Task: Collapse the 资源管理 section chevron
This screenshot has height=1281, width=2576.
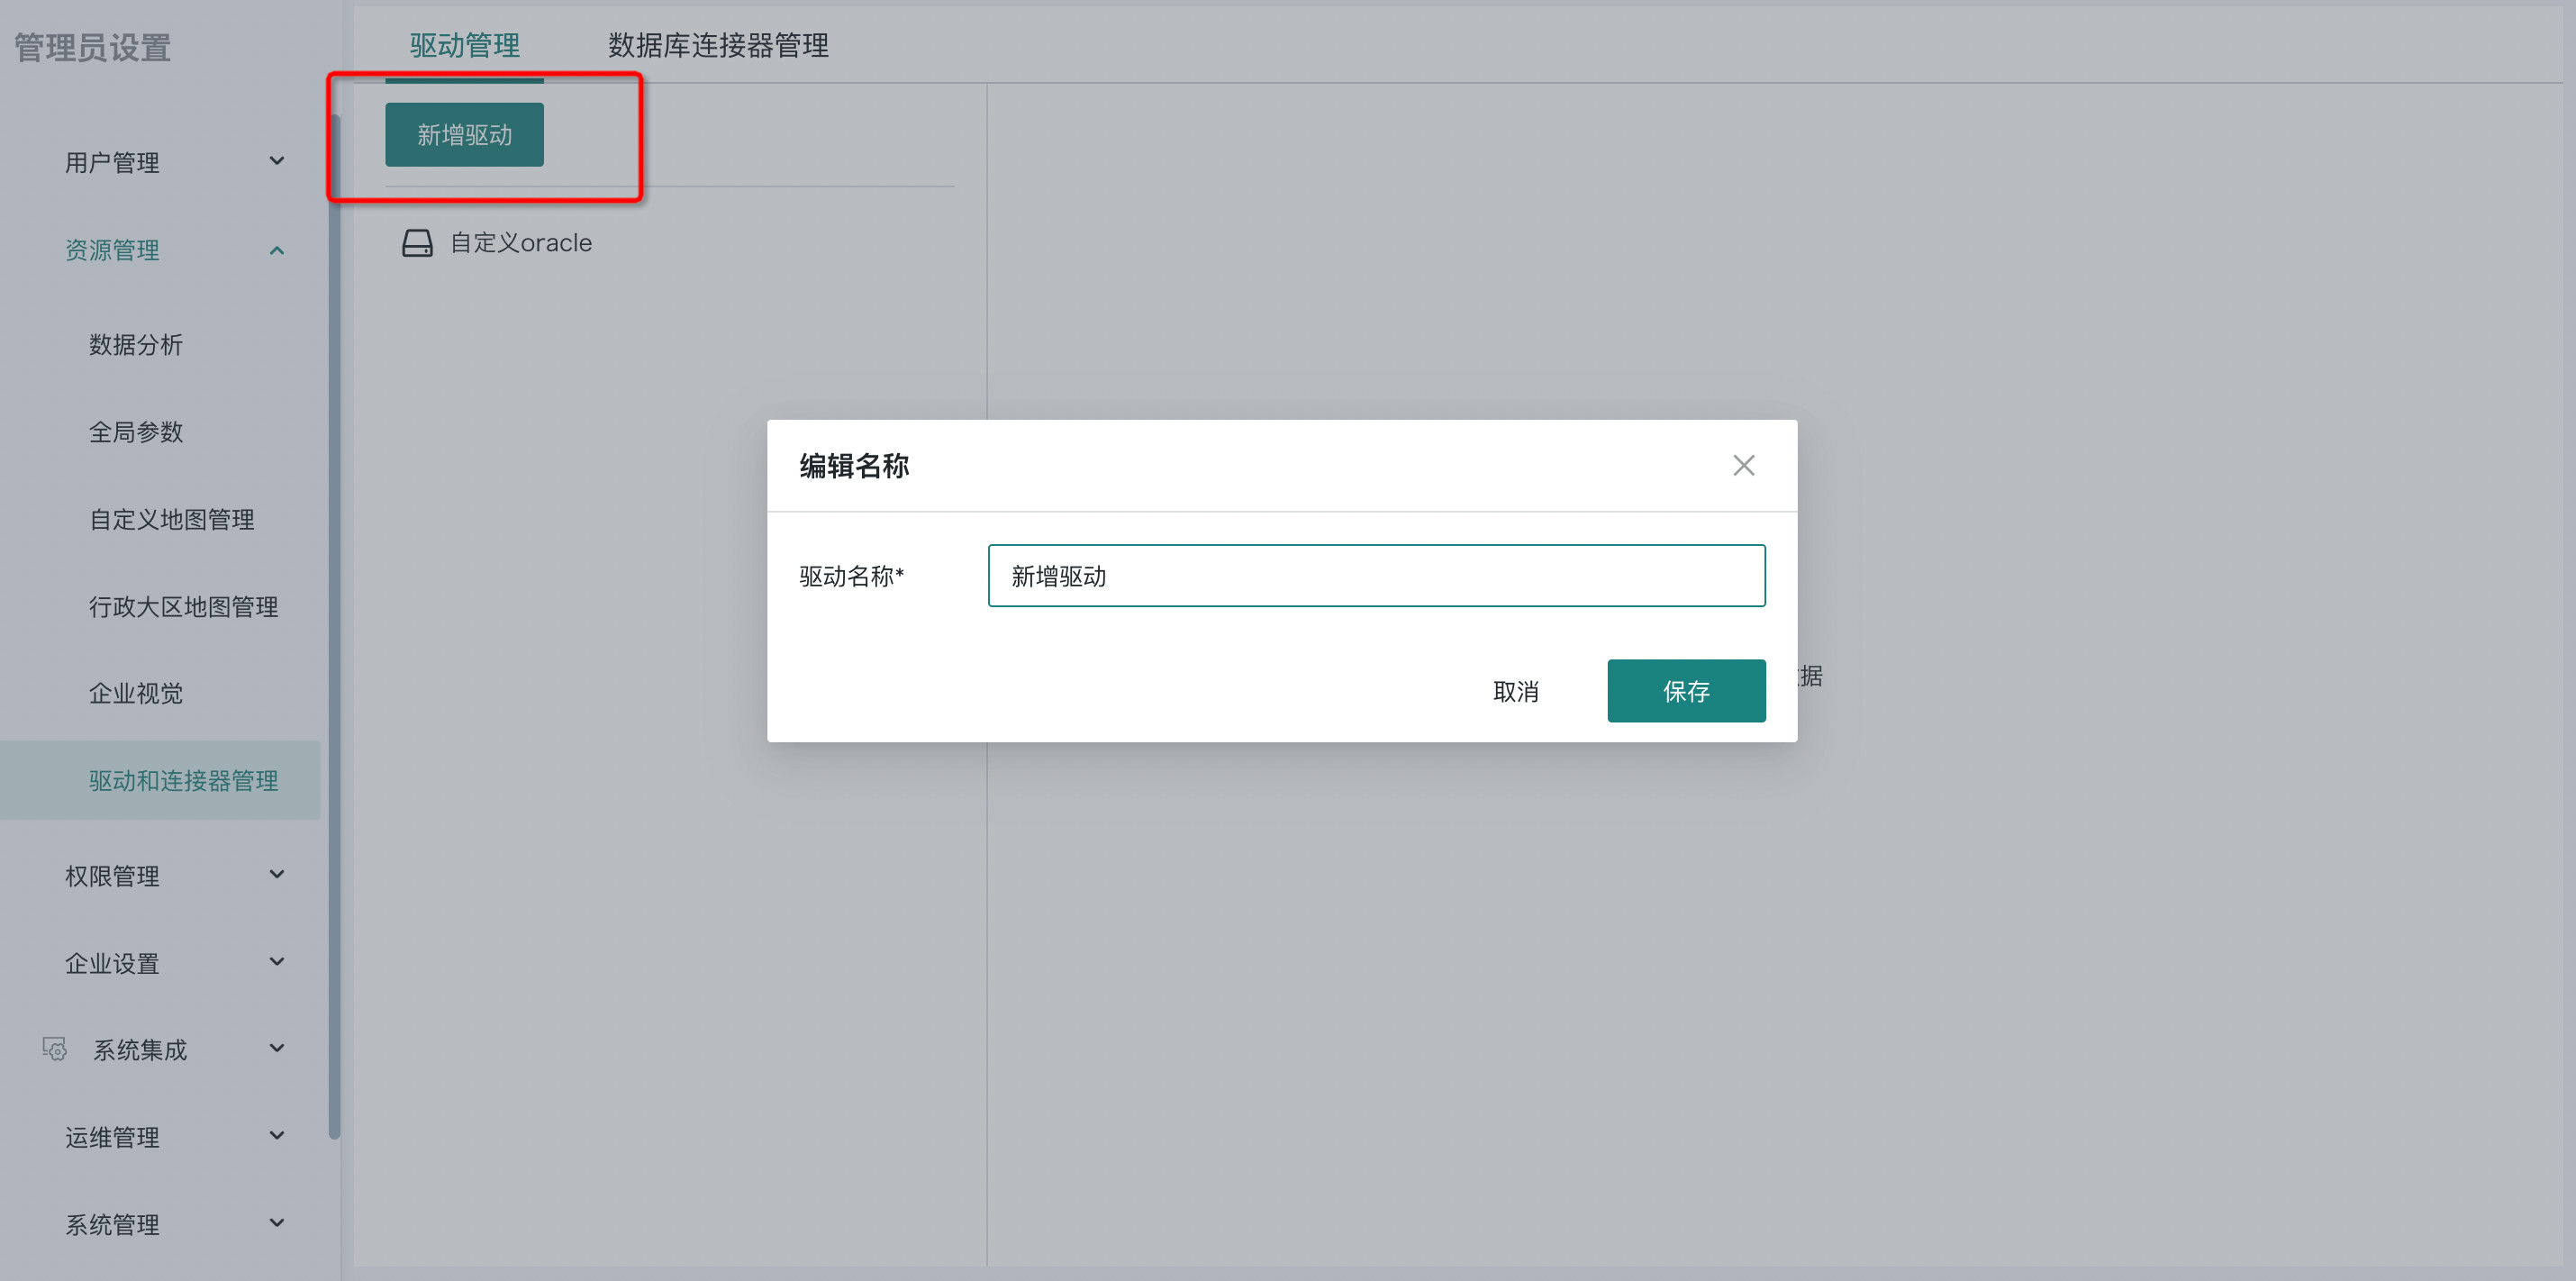Action: (x=277, y=250)
